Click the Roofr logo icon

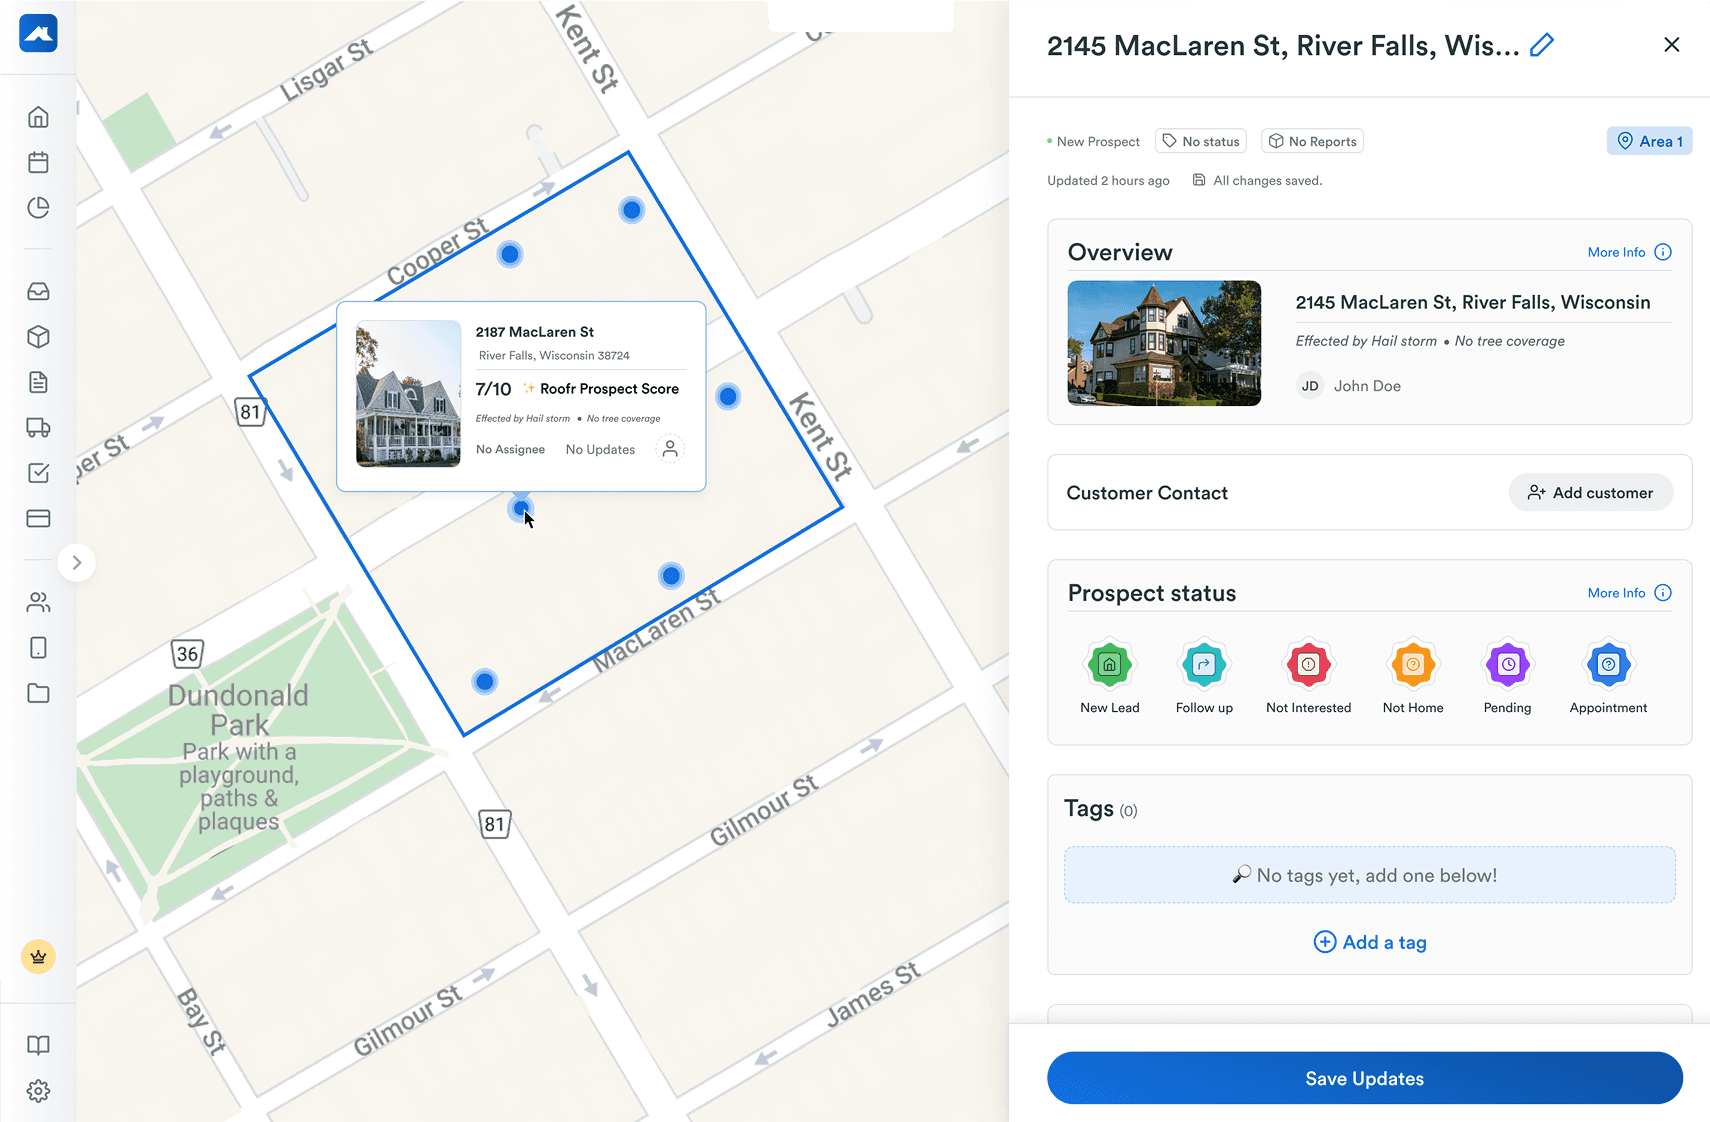tap(38, 33)
